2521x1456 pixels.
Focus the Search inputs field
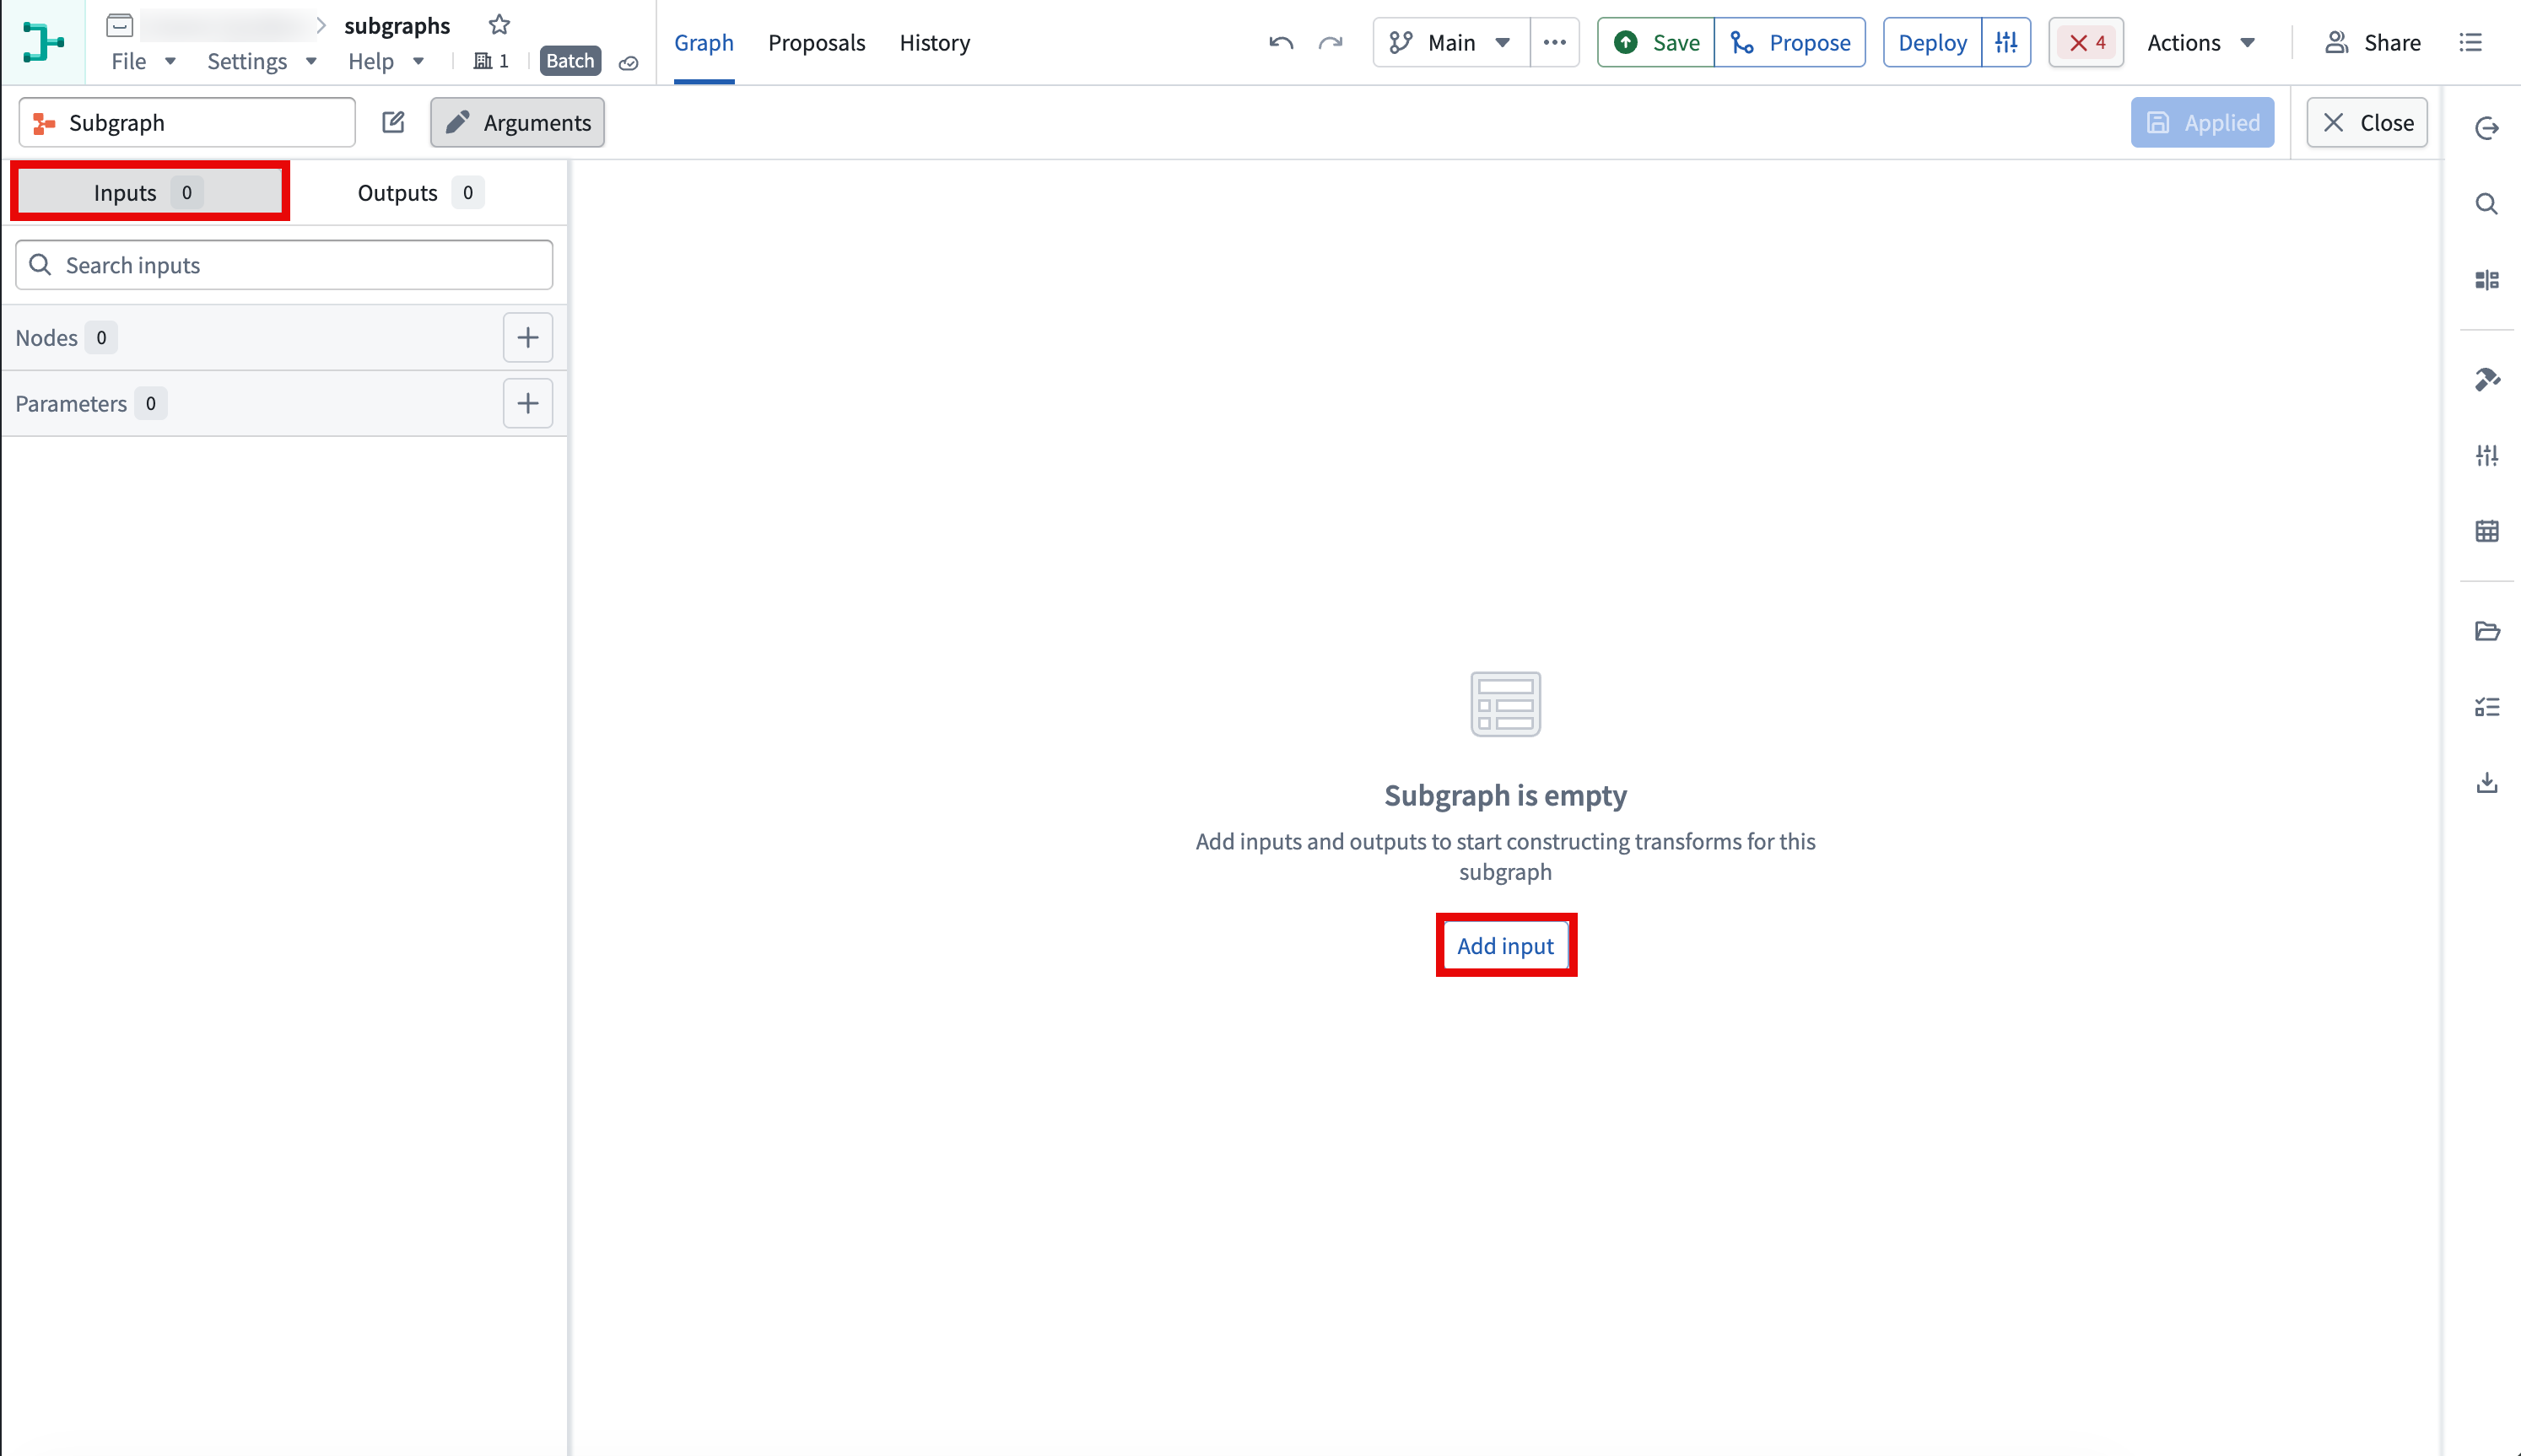point(284,264)
